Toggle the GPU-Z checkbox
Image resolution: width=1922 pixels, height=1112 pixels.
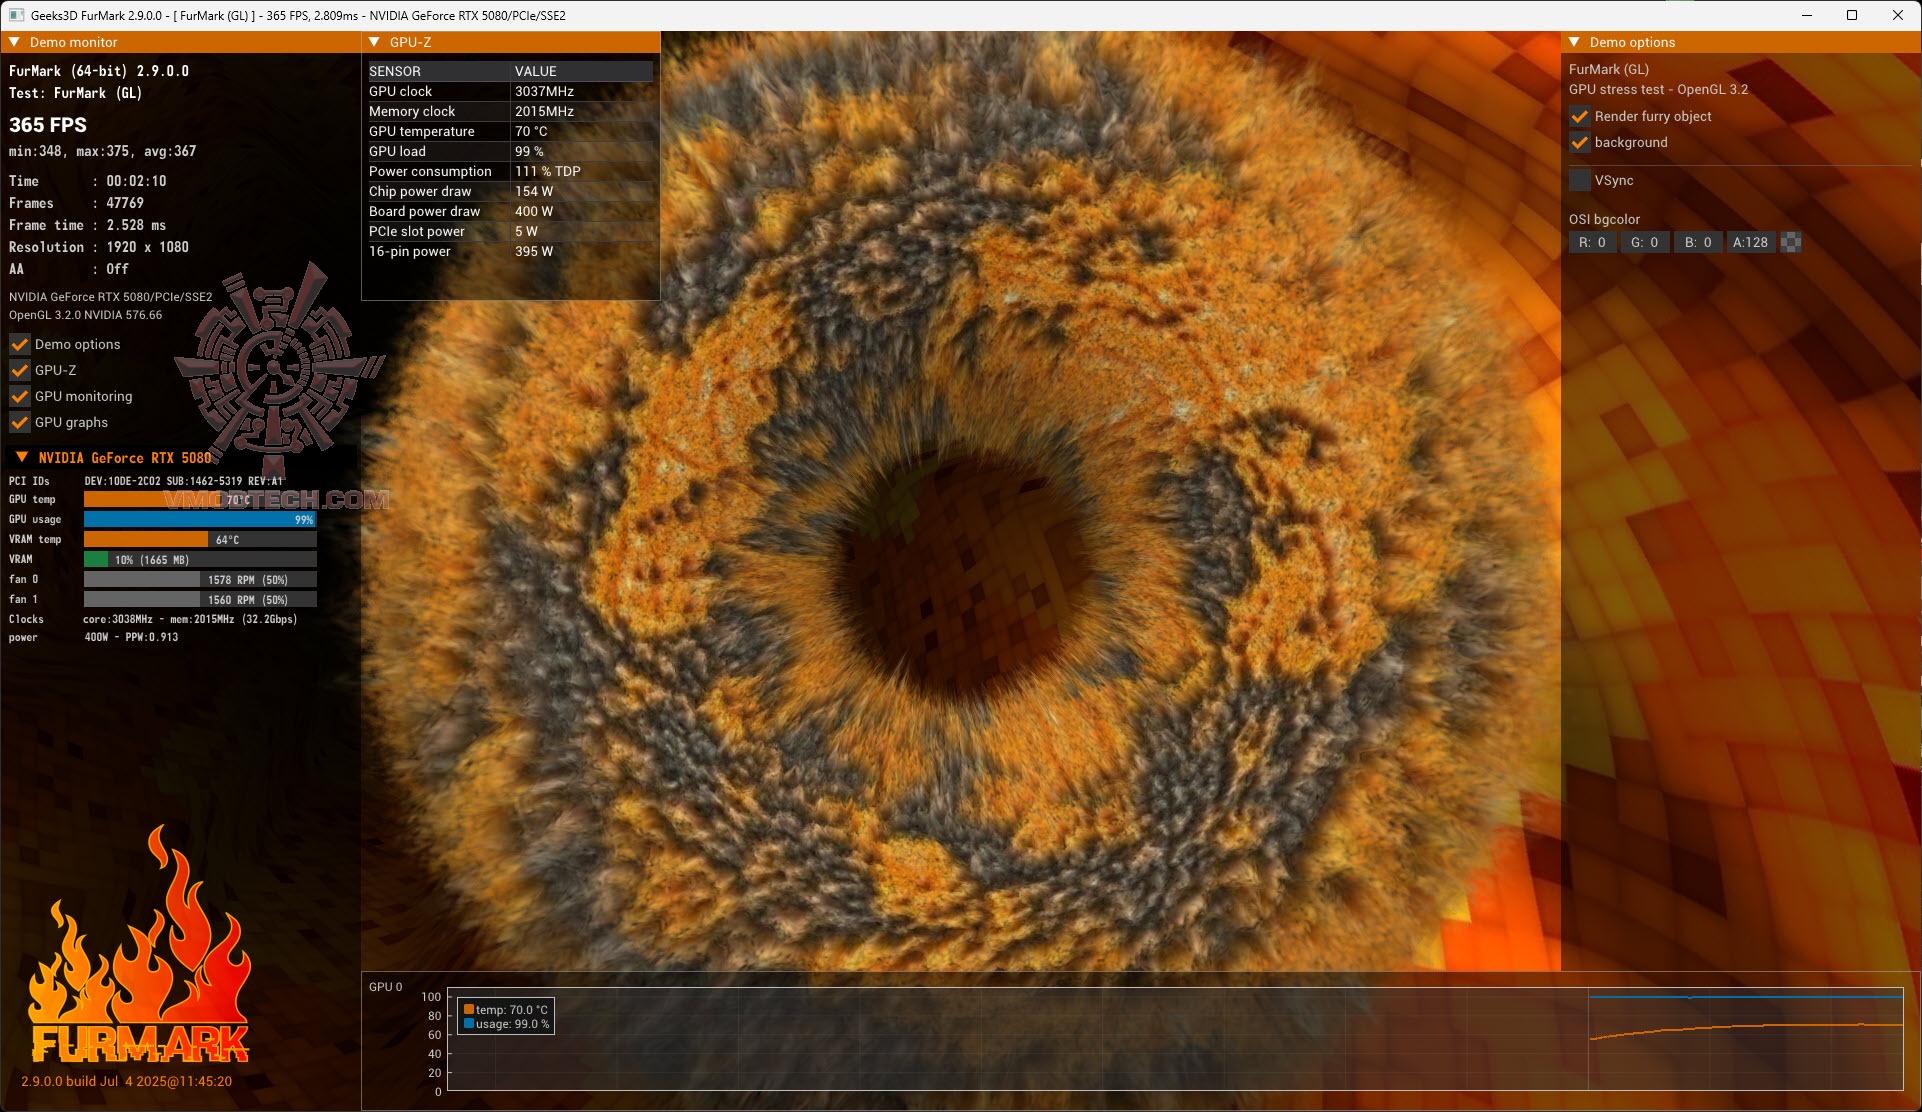pyautogui.click(x=20, y=370)
